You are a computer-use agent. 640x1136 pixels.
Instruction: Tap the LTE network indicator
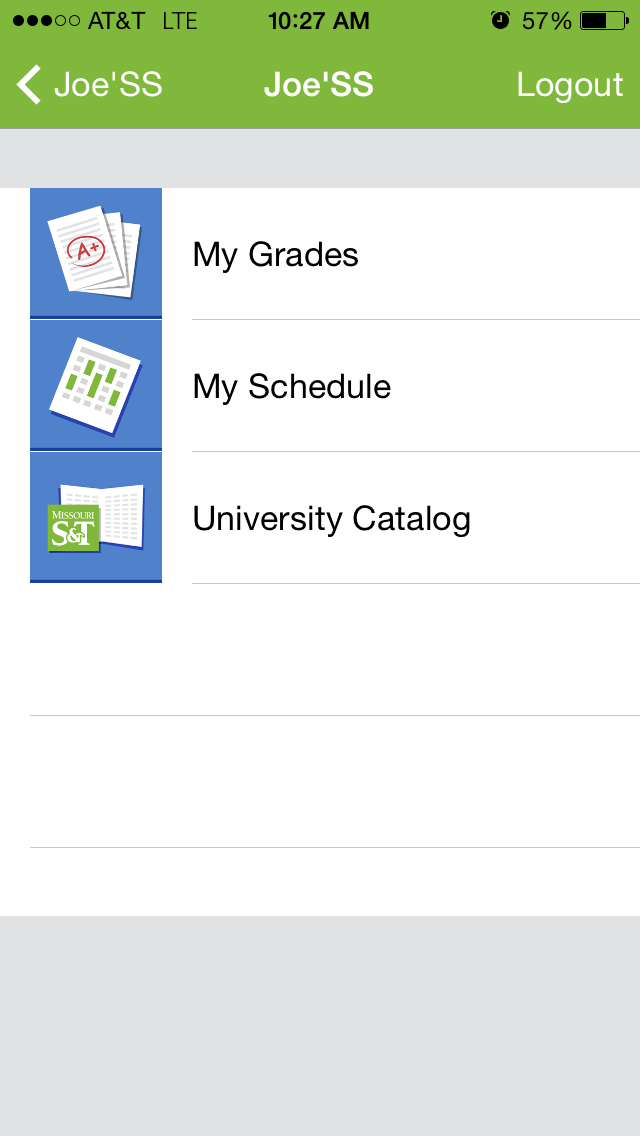click(x=180, y=21)
